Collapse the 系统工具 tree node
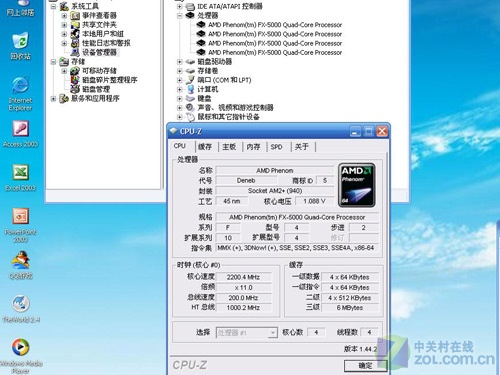Viewport: 500px width, 375px height. [53, 6]
